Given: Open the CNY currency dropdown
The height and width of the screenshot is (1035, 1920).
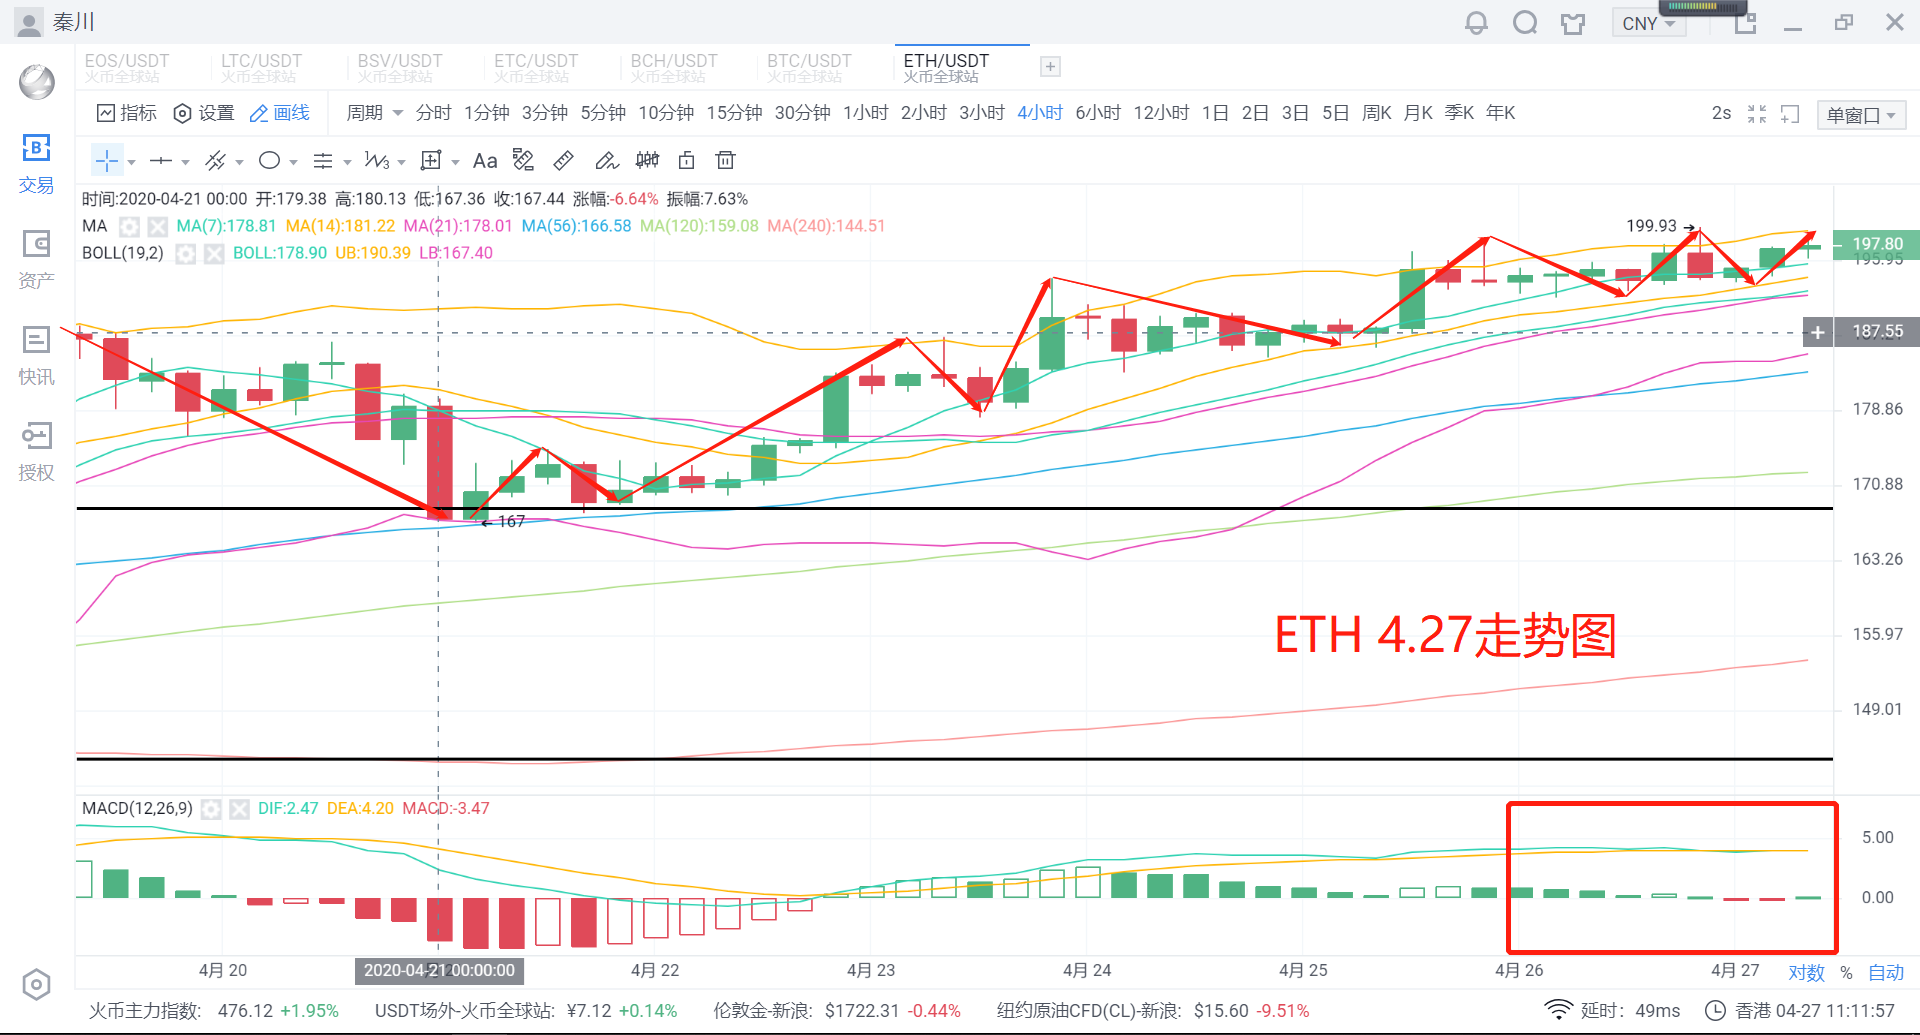Looking at the screenshot, I should [x=1649, y=23].
